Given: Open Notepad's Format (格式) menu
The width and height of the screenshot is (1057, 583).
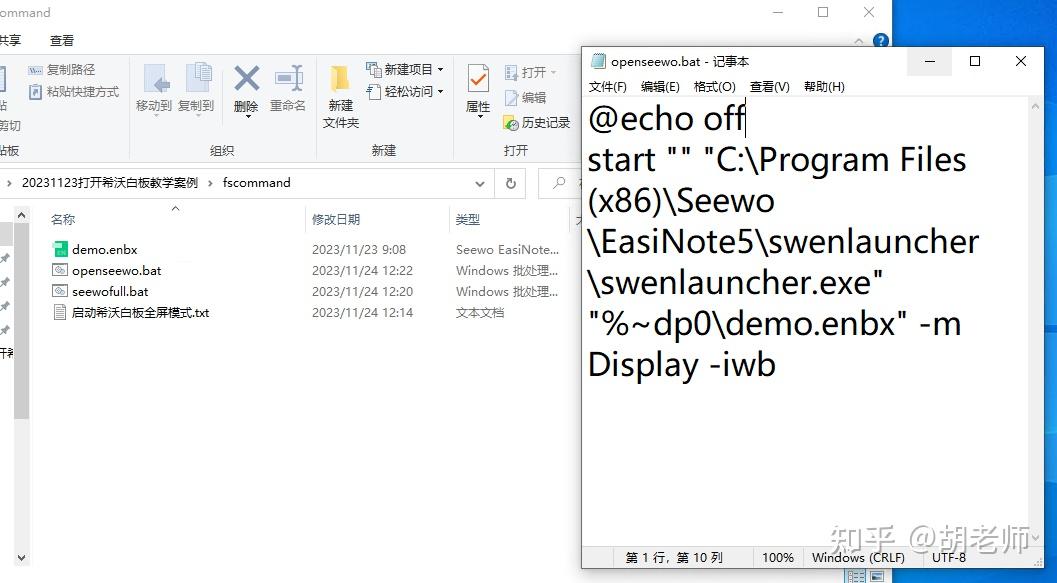Looking at the screenshot, I should coord(715,86).
